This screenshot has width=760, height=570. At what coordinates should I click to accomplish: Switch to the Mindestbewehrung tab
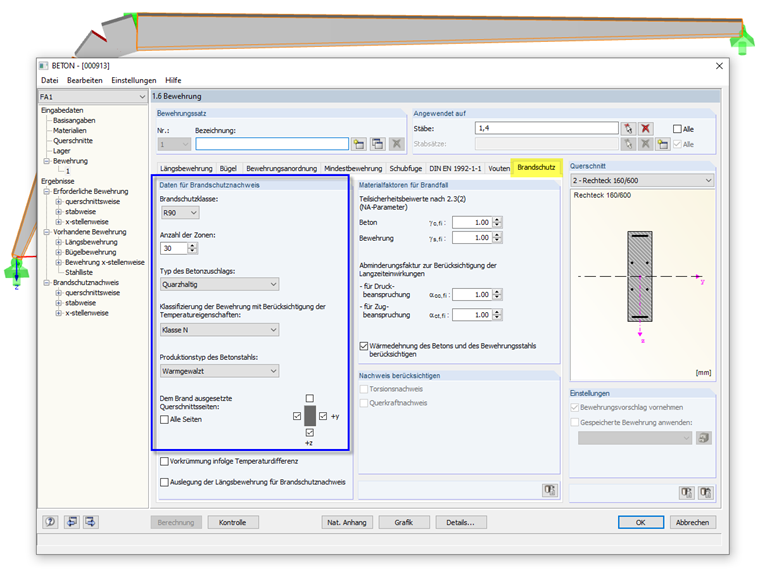point(353,168)
